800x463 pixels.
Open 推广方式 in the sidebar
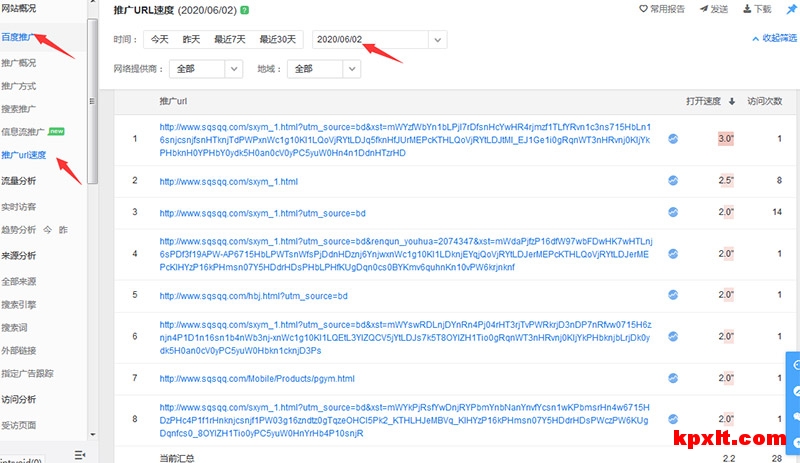[19, 85]
